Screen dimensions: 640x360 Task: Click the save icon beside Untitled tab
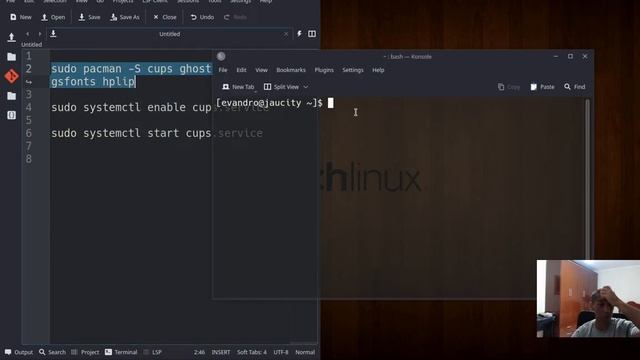coord(53,34)
